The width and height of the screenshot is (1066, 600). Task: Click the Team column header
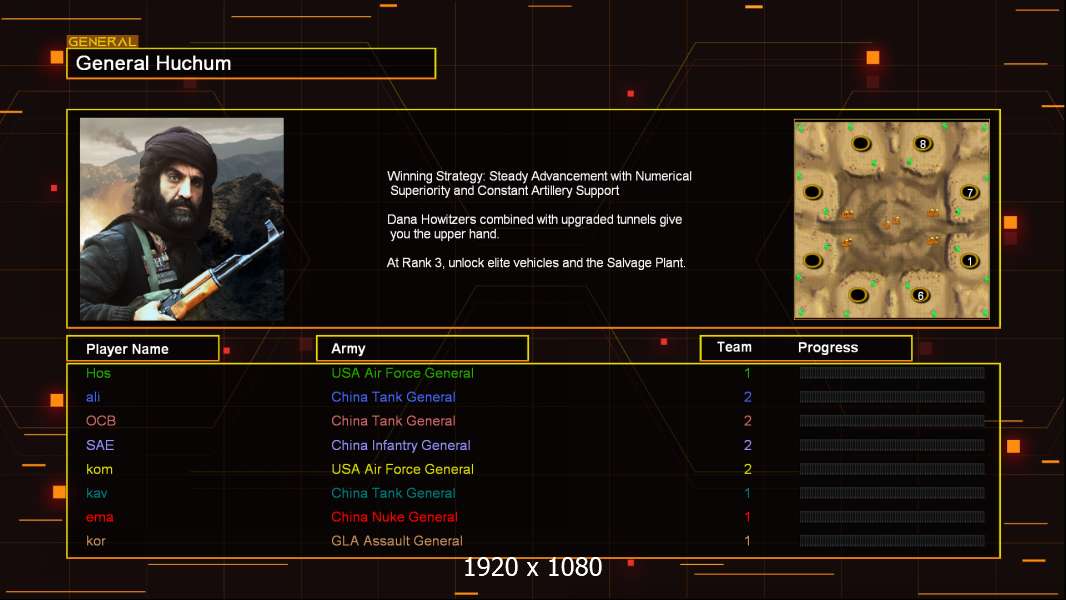click(734, 347)
